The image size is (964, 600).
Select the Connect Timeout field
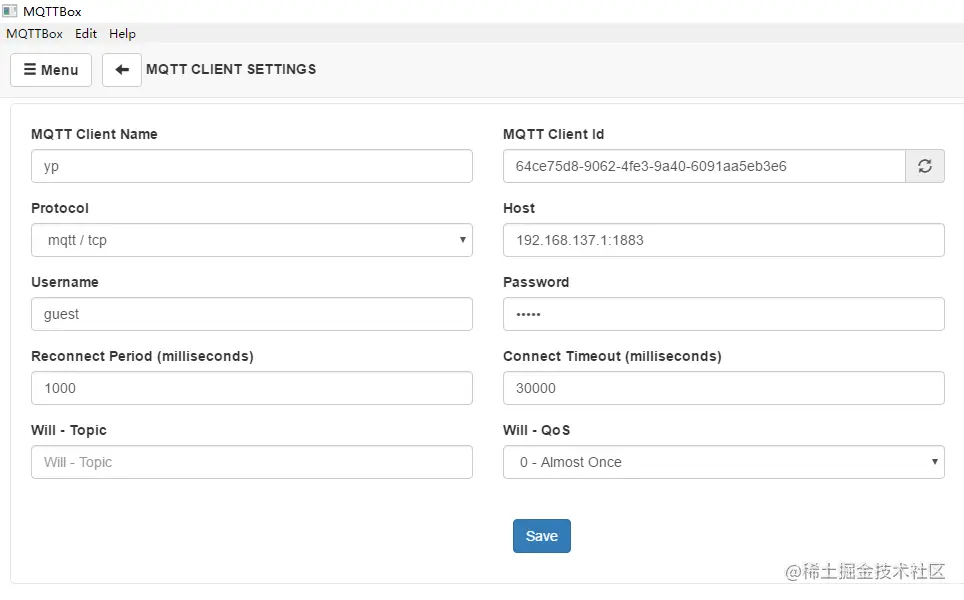(723, 388)
